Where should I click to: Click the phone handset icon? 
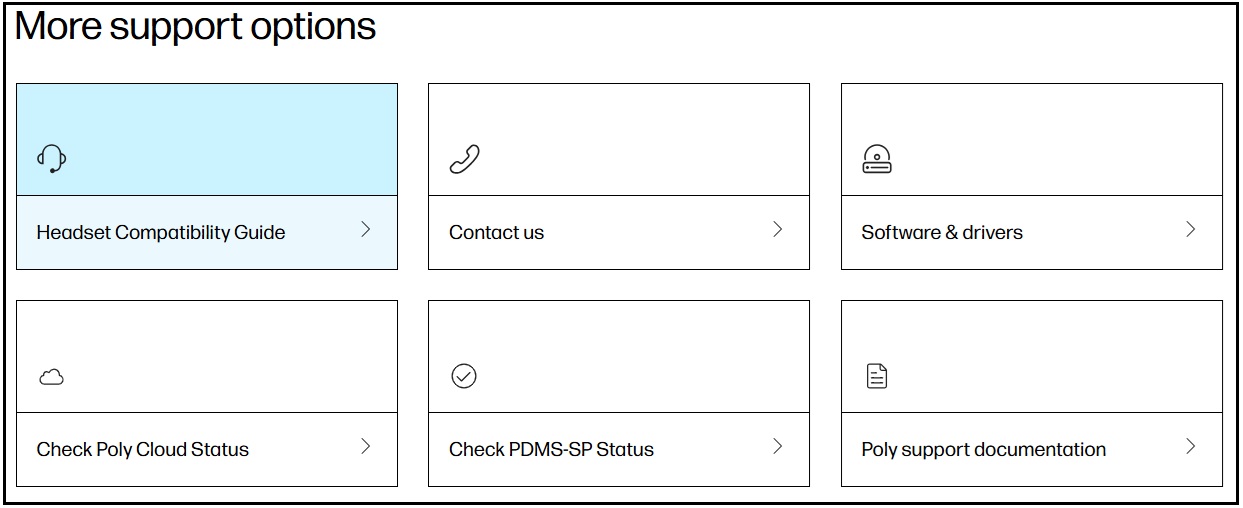click(464, 159)
